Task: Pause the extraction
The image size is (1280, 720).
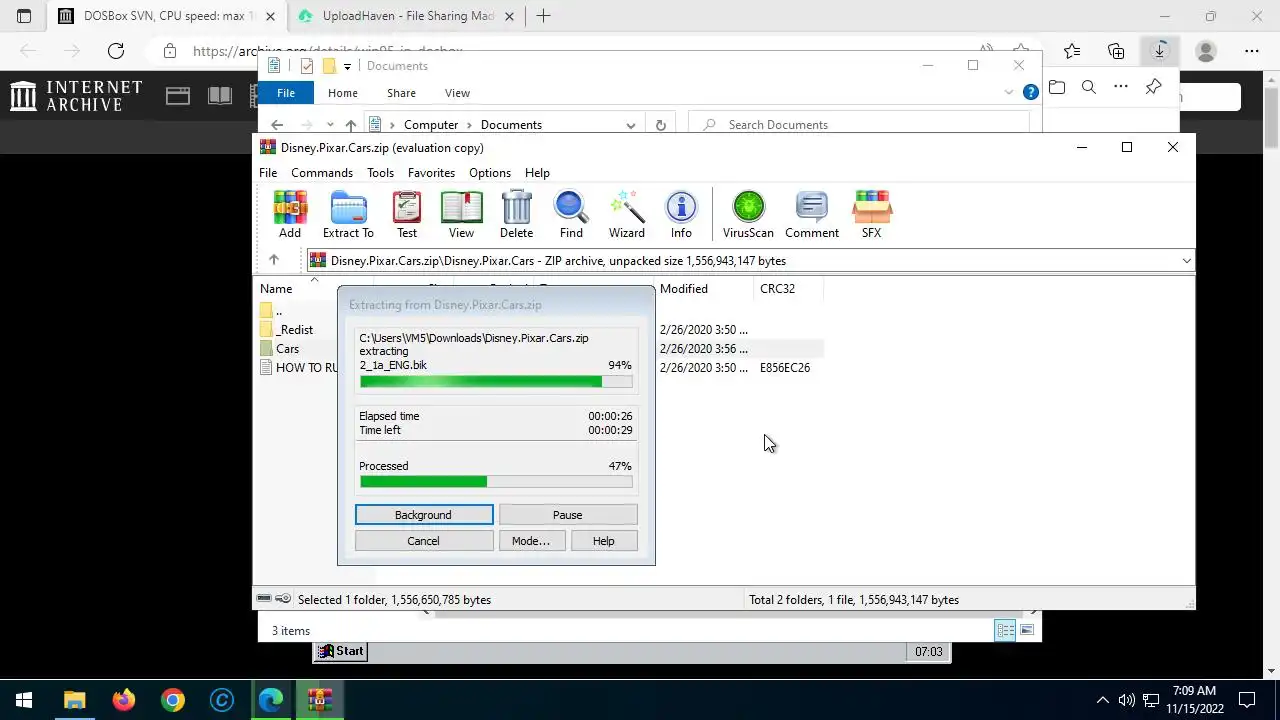Action: 568,515
